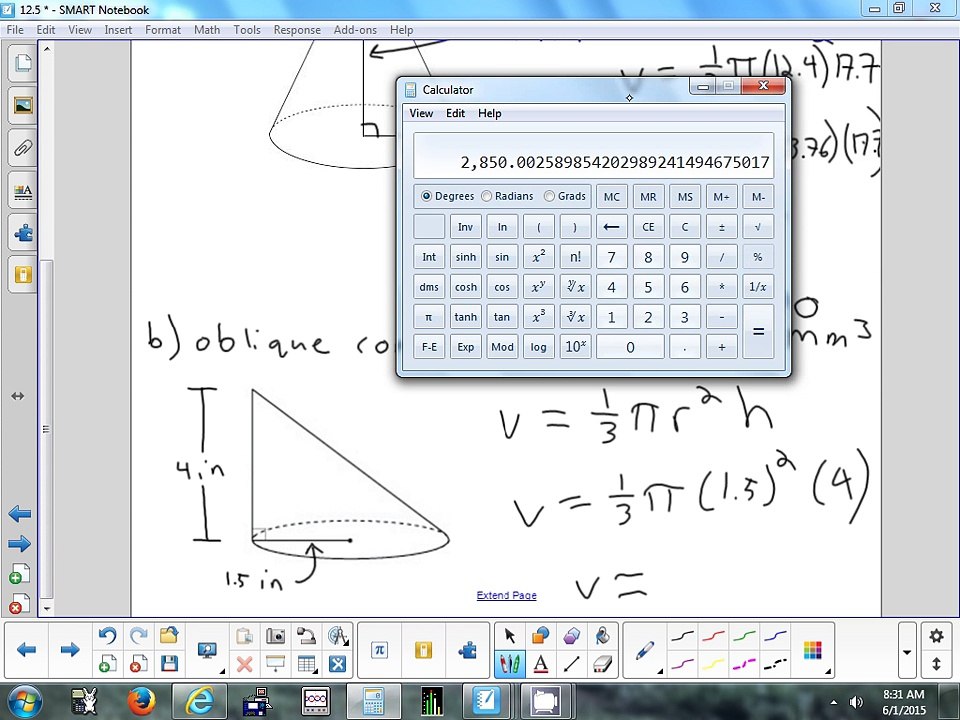Delete page using sidebar red X icon
960x720 pixels.
point(19,604)
